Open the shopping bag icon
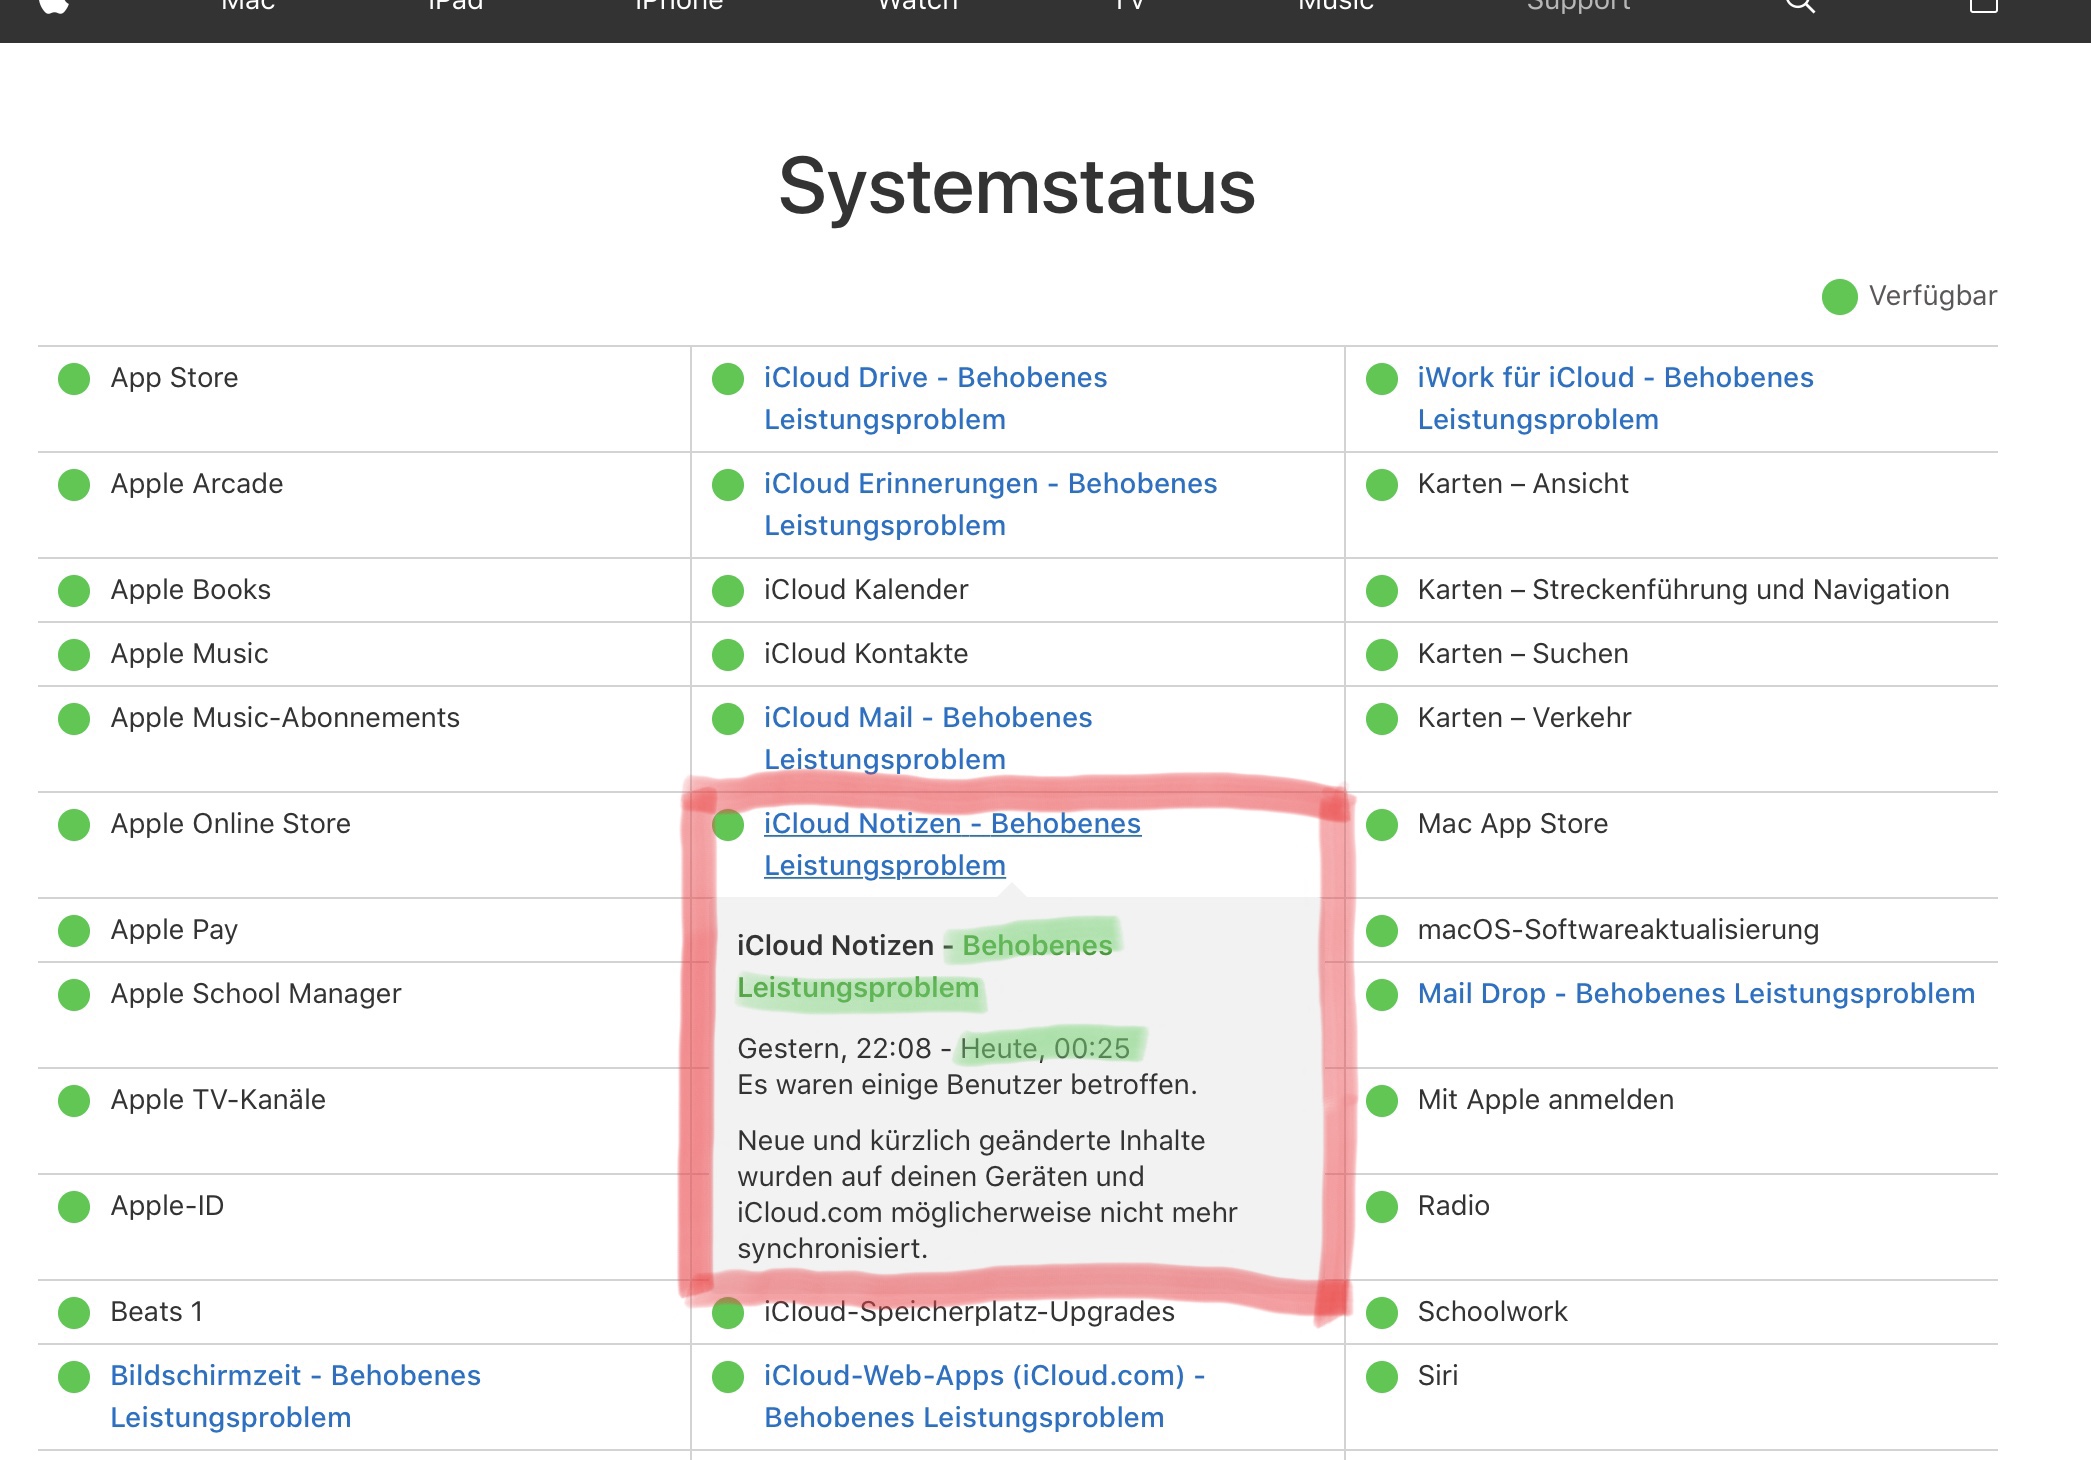Viewport: 2091px width, 1460px height. coord(1983,5)
